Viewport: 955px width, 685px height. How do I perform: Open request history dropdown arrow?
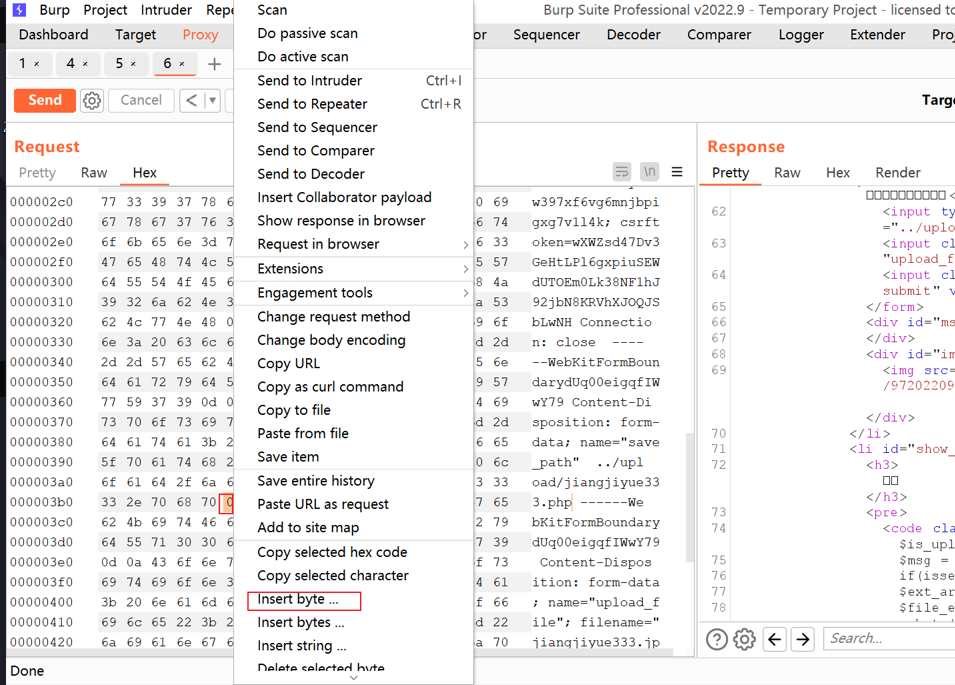212,100
